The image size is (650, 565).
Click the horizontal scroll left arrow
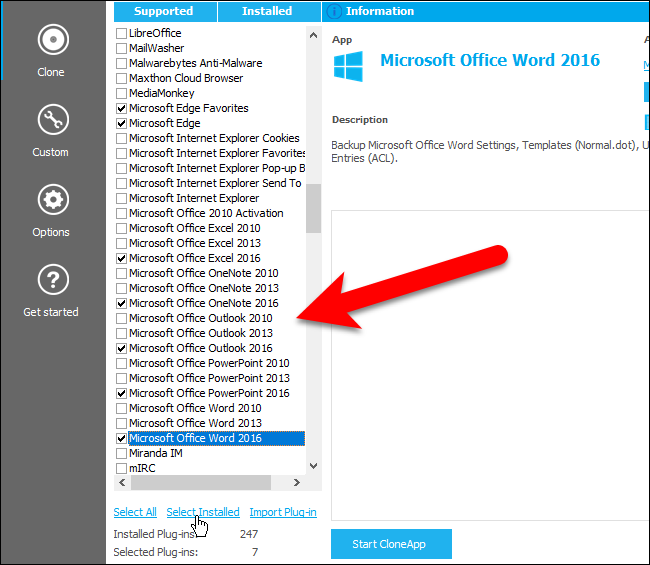point(122,483)
